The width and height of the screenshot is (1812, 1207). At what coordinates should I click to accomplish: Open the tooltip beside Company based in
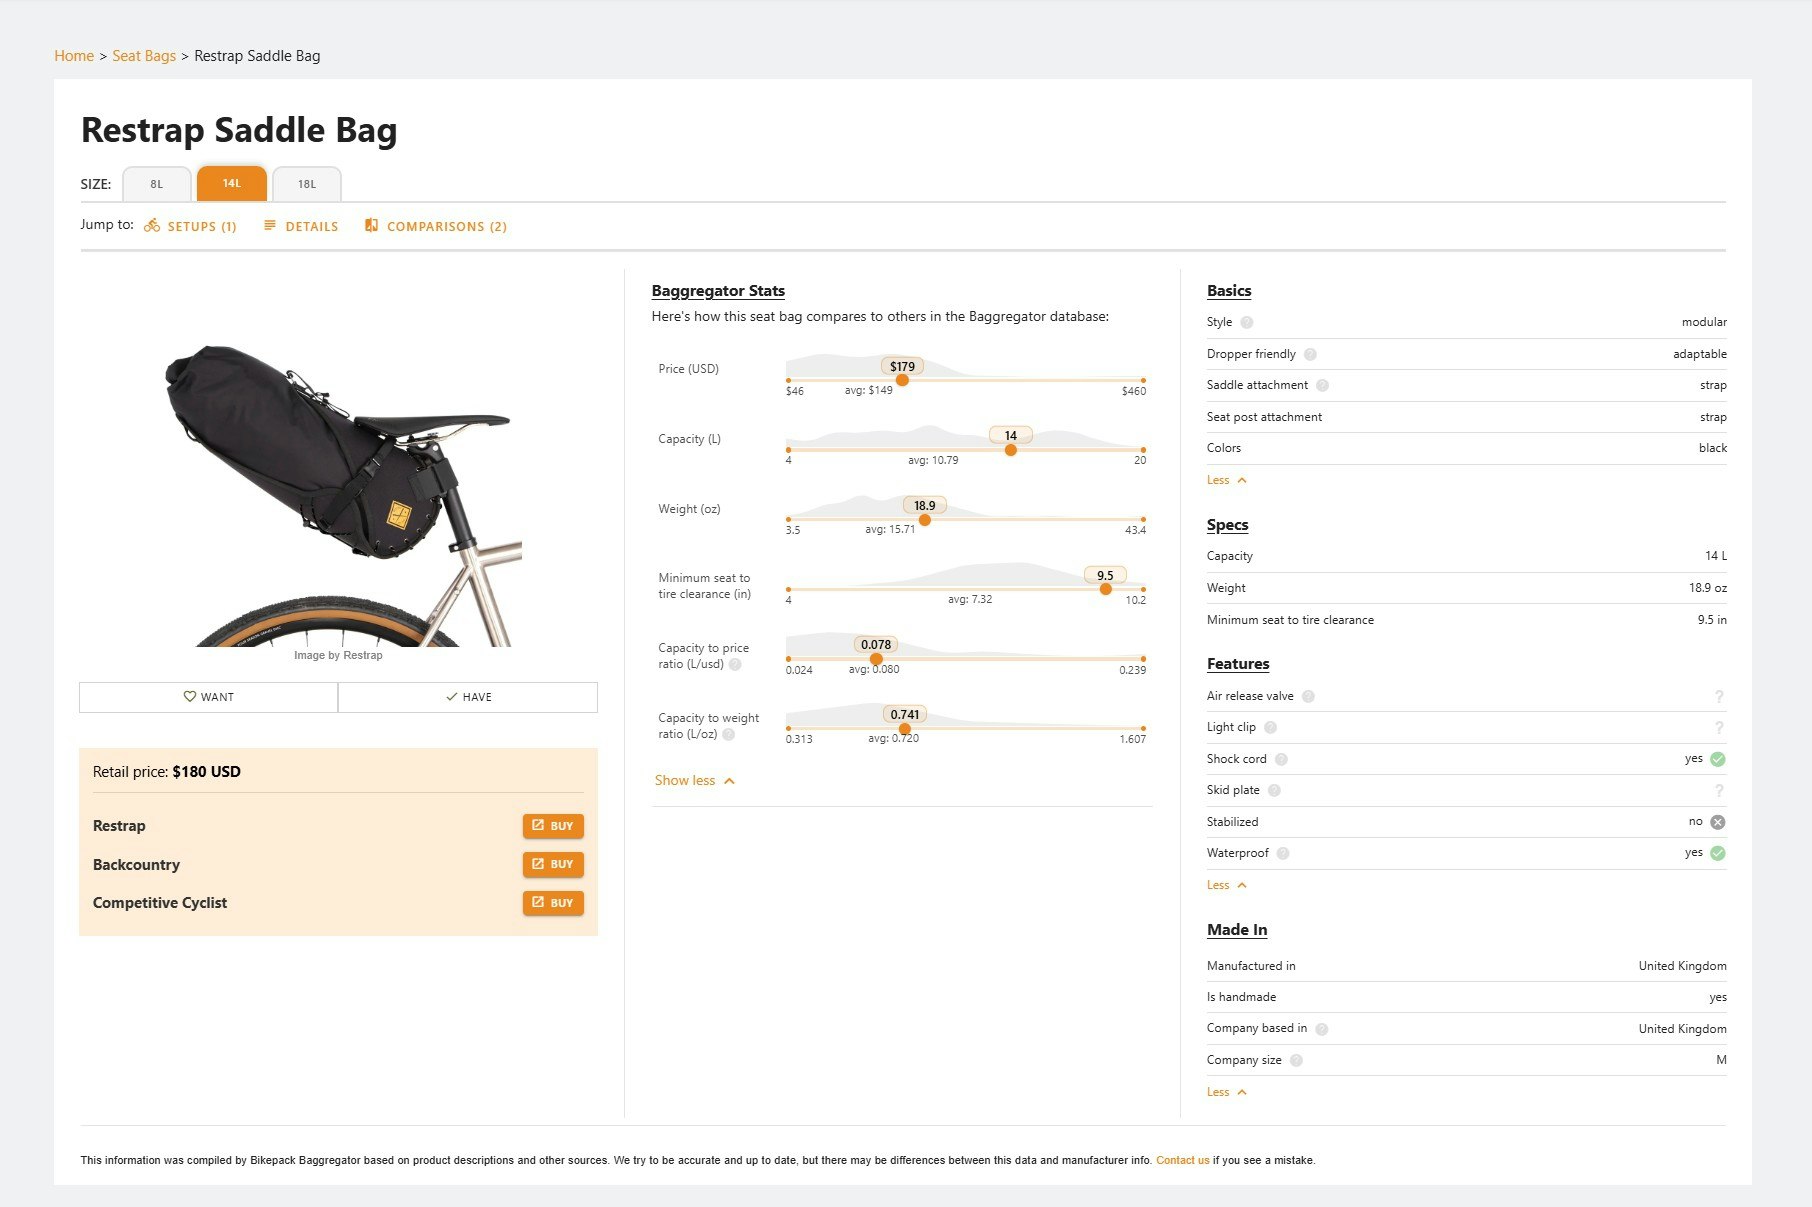1321,1028
